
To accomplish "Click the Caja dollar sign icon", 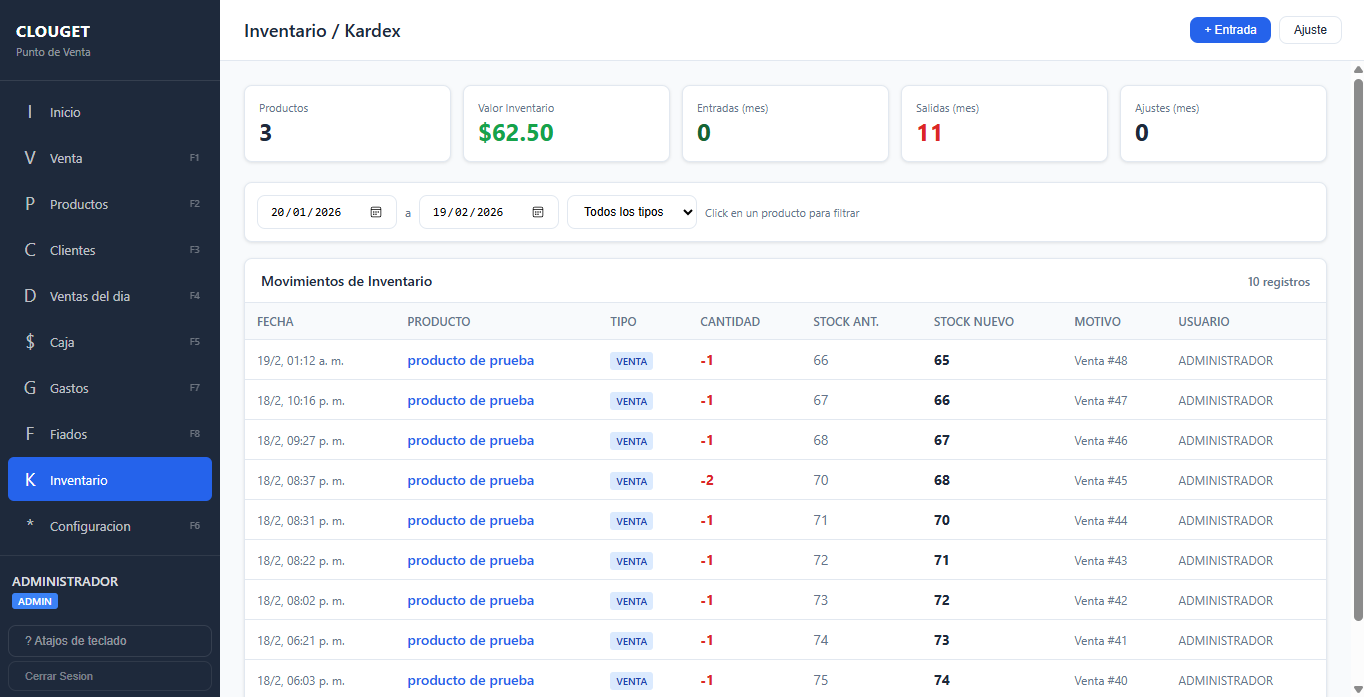I will tap(30, 342).
